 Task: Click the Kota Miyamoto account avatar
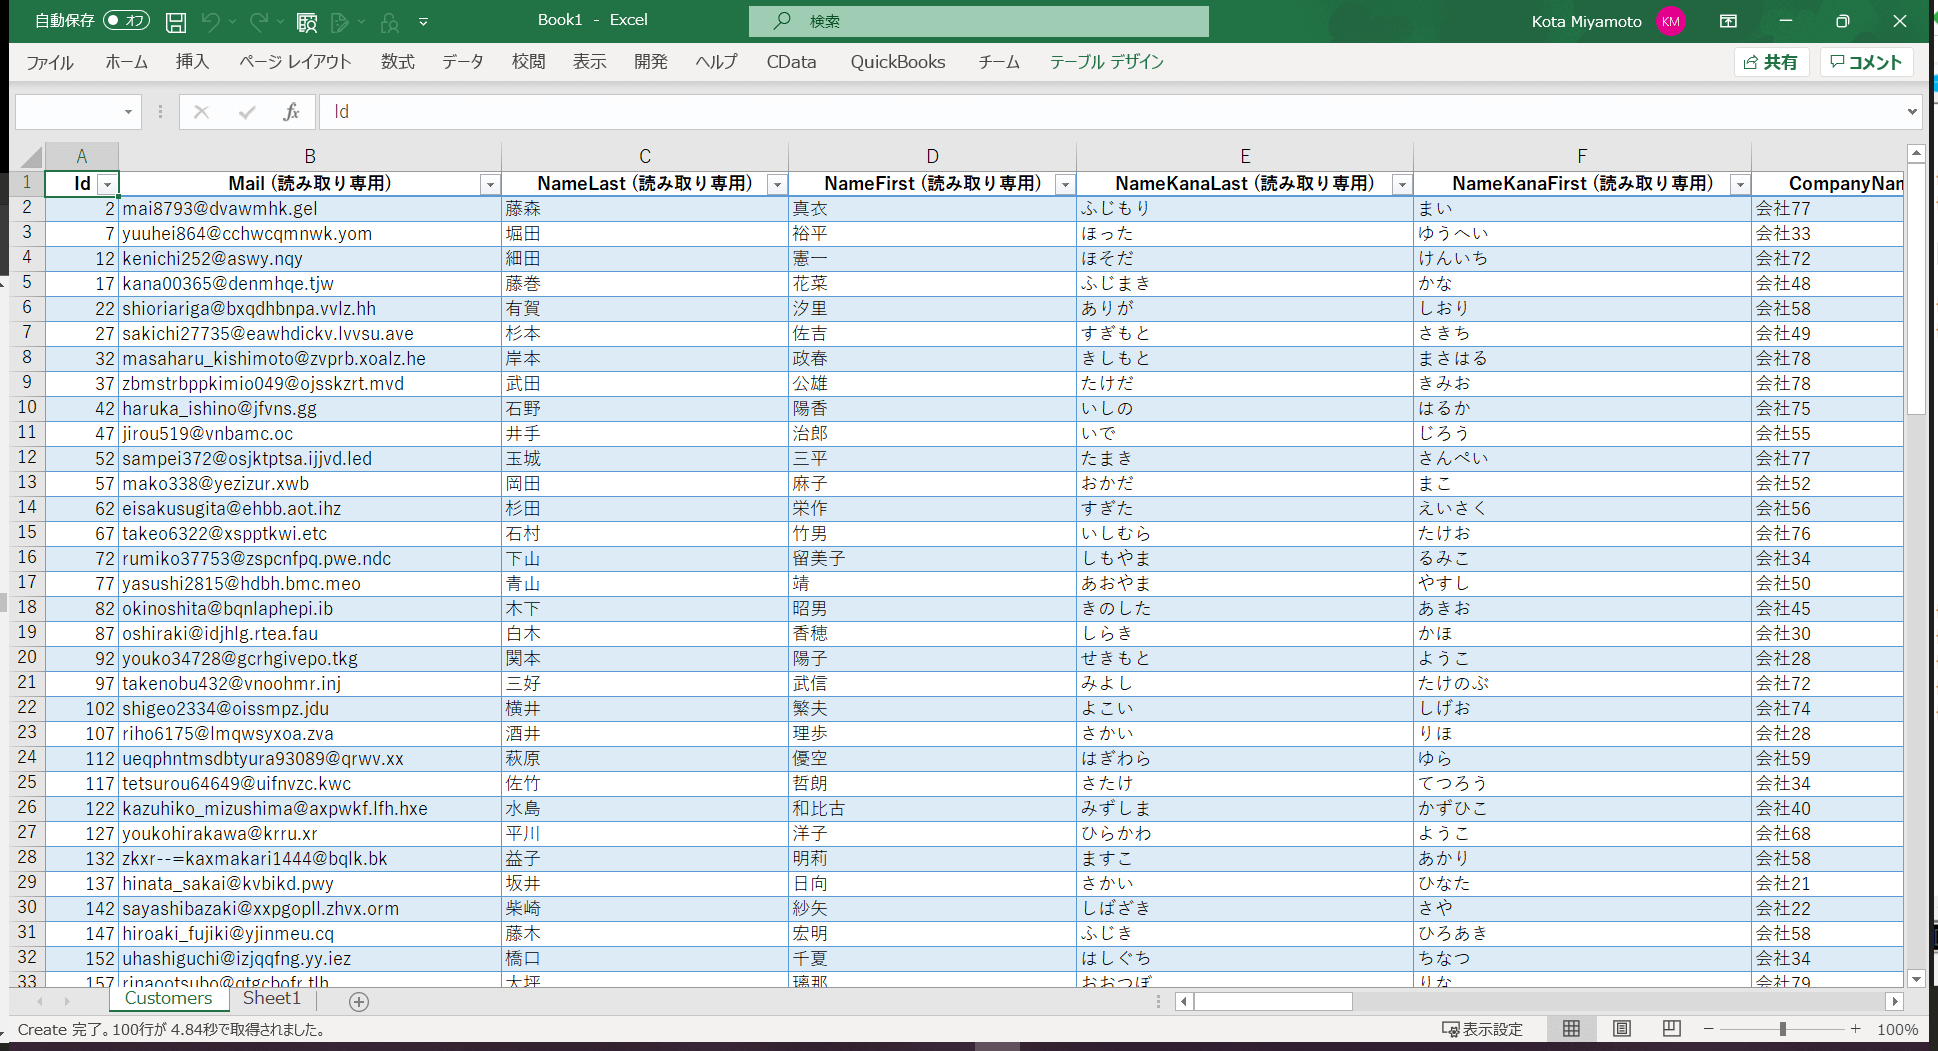(x=1671, y=21)
